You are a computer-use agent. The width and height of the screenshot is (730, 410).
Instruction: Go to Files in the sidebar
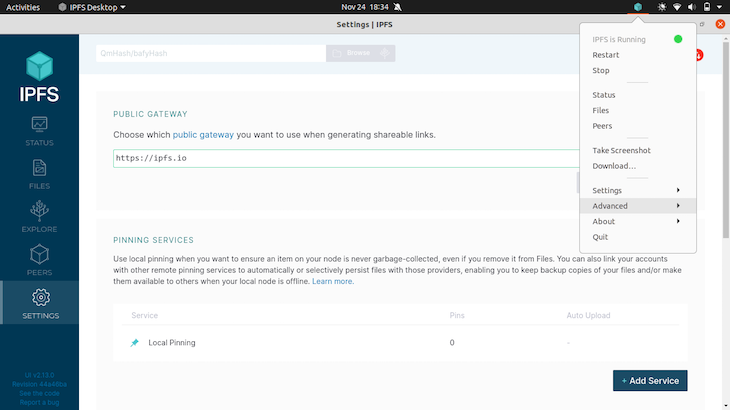(39, 174)
